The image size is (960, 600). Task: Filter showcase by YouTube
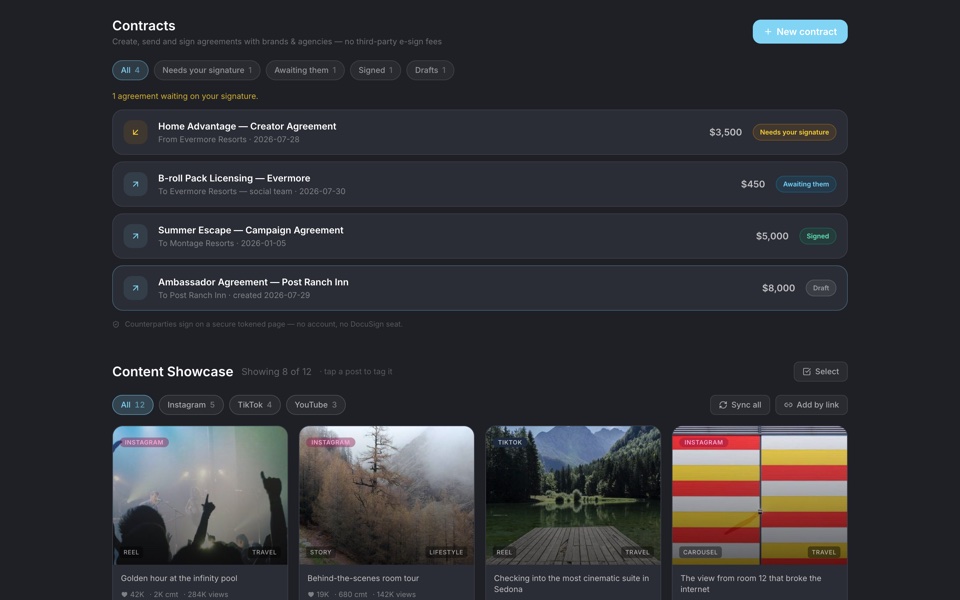(315, 405)
